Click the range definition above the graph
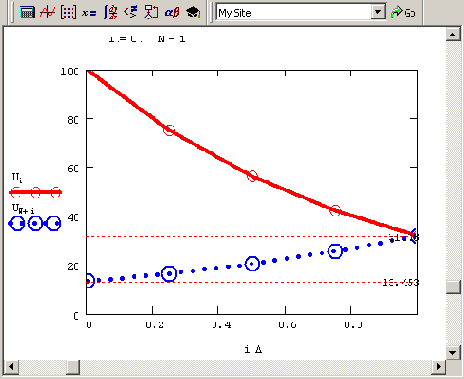Screen dimensions: 464x379 (147, 39)
